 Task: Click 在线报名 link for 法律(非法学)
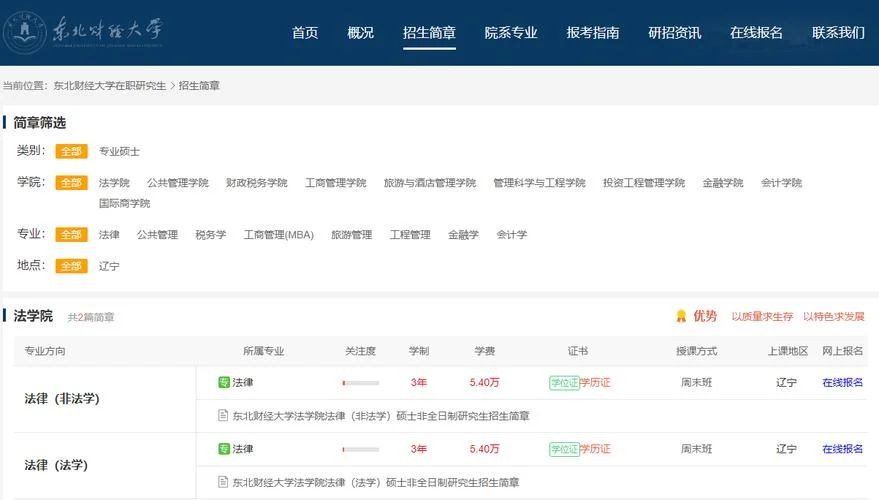point(843,382)
